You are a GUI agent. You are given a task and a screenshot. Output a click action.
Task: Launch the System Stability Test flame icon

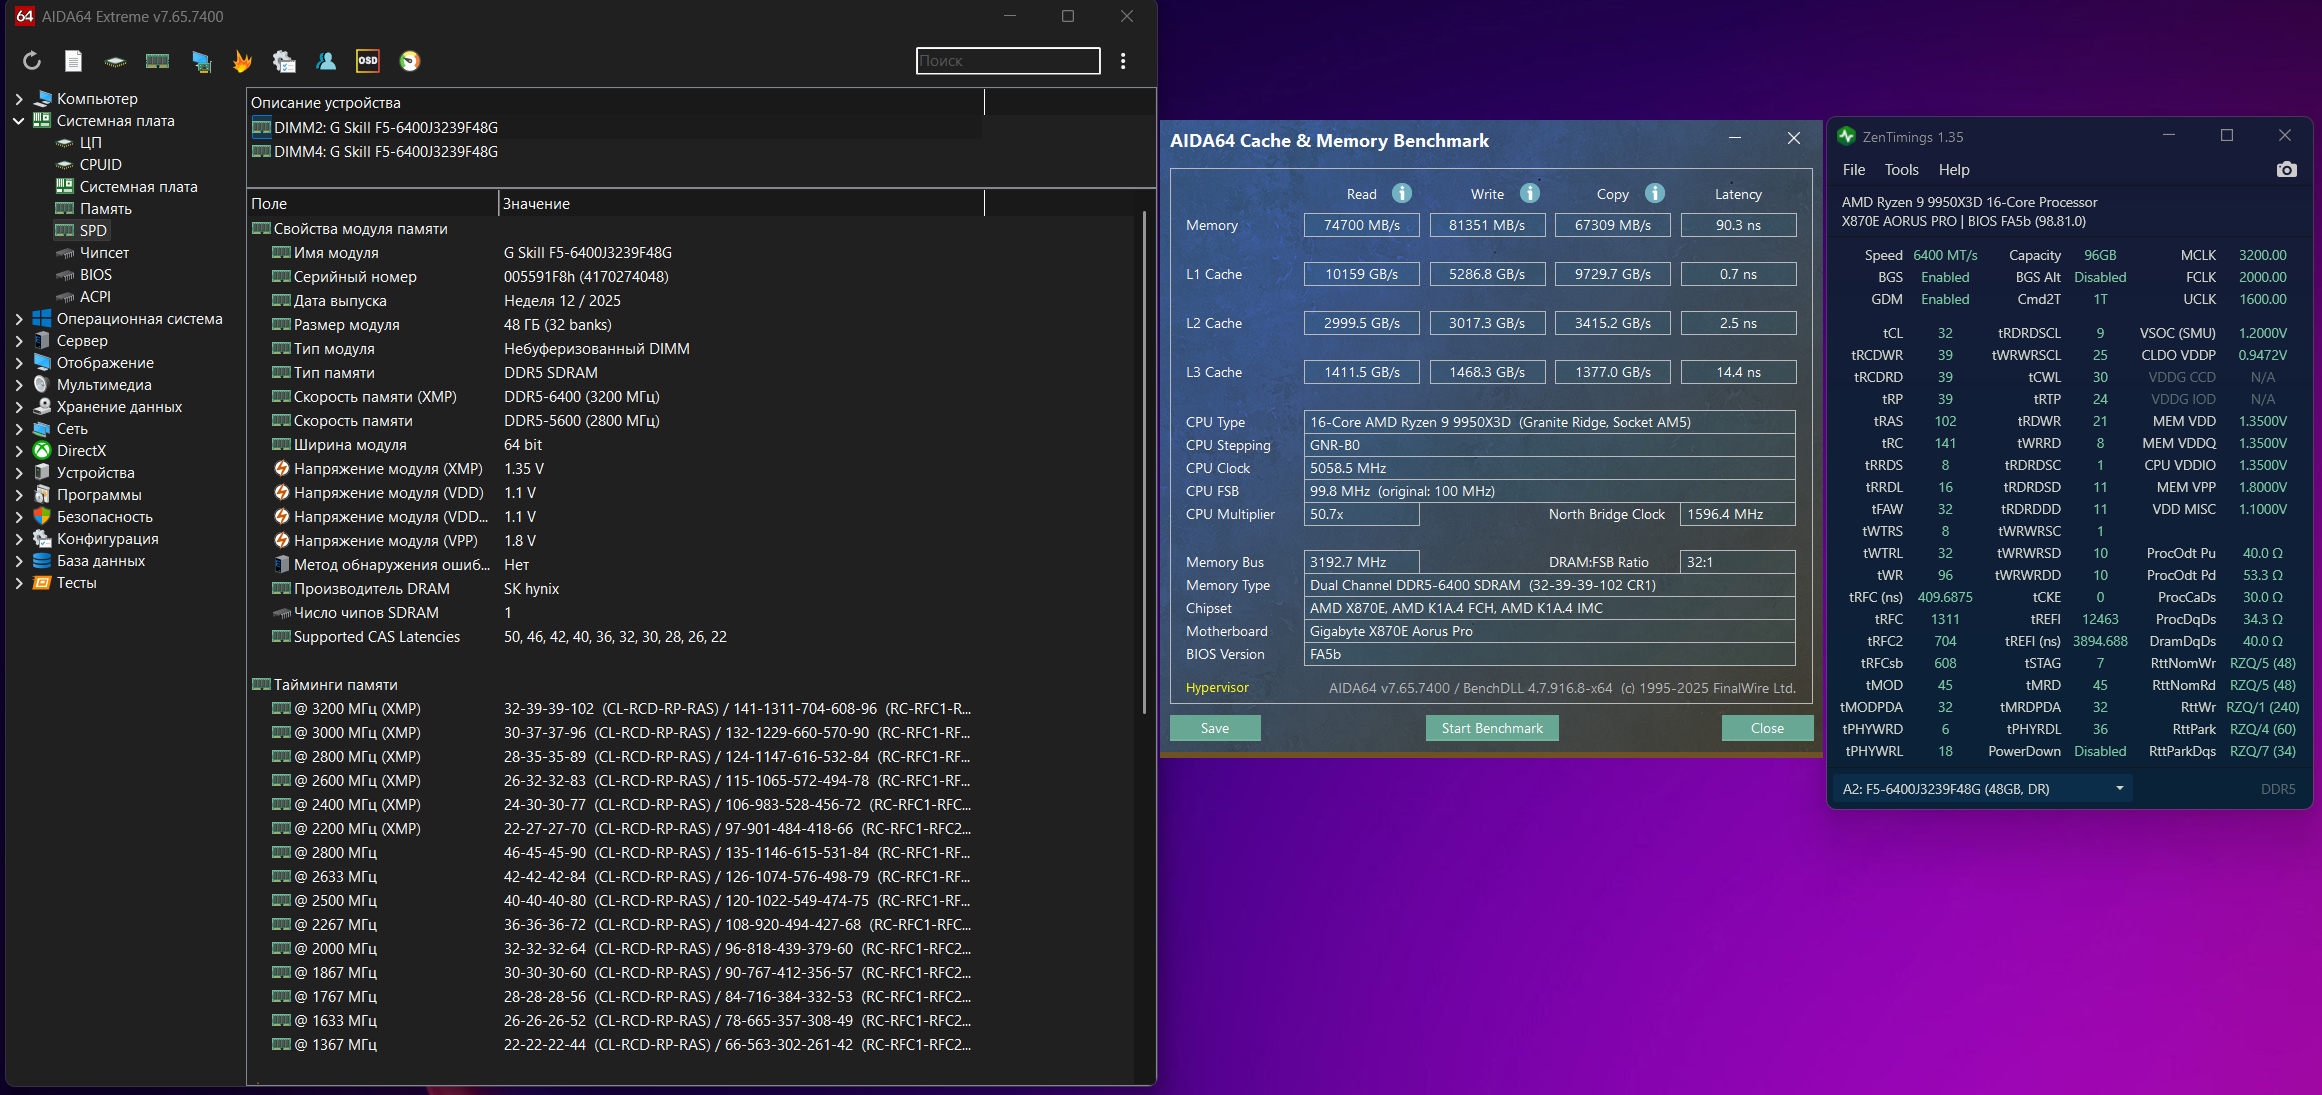point(242,61)
